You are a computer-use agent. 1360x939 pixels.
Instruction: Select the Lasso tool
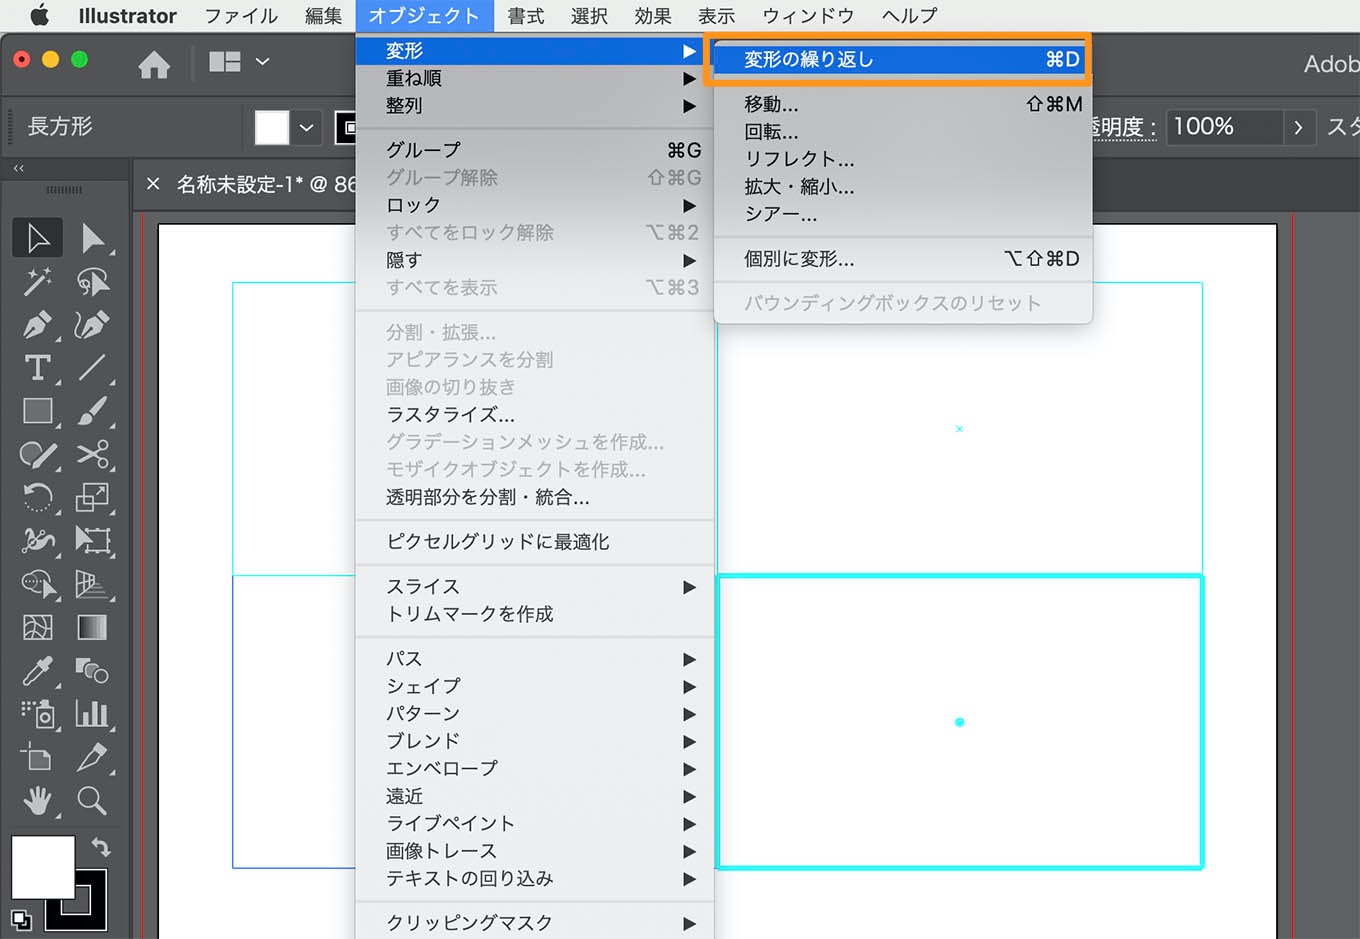tap(93, 282)
